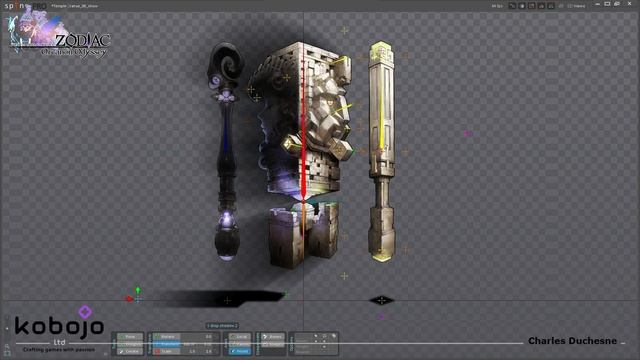The image size is (640, 360).
Task: Toggle bone names option icon
Action: click(334, 336)
